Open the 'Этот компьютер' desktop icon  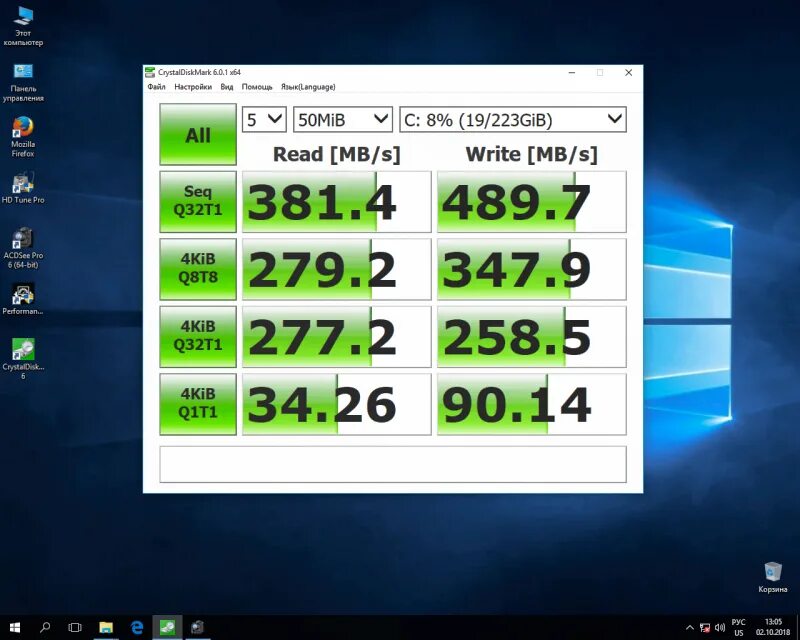pyautogui.click(x=23, y=27)
